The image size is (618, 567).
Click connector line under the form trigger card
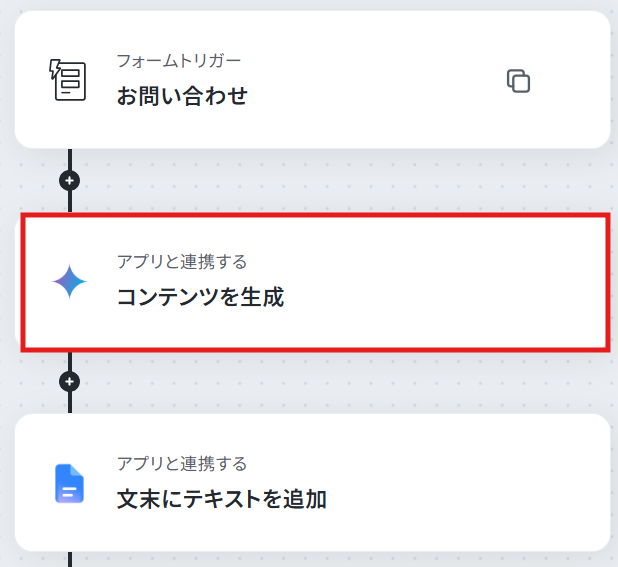(x=70, y=159)
